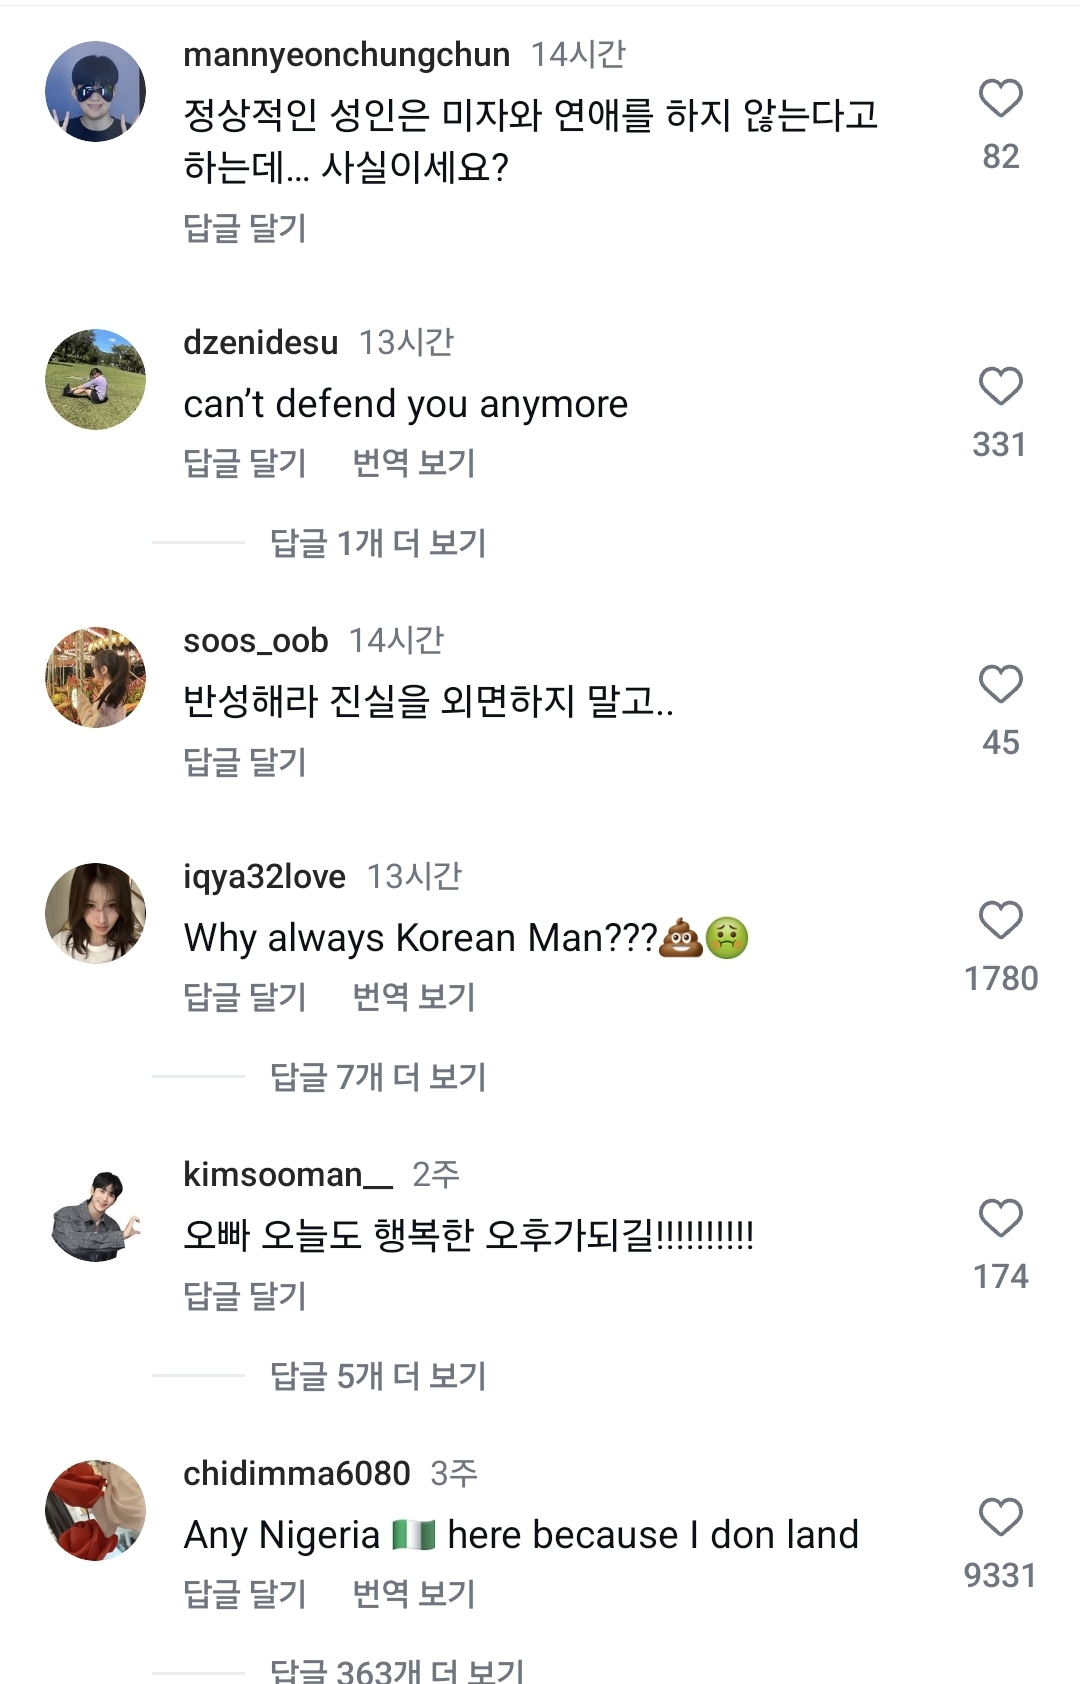Open dzenidesu username profile link
This screenshot has height=1684, width=1080.
(x=261, y=342)
